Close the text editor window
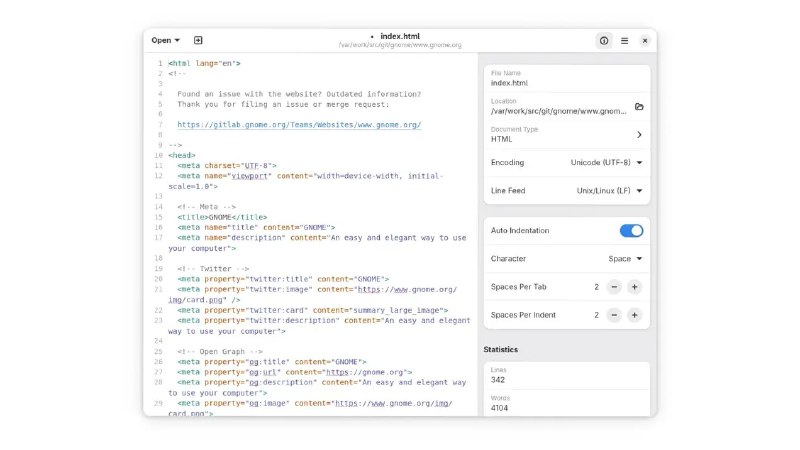 [645, 41]
